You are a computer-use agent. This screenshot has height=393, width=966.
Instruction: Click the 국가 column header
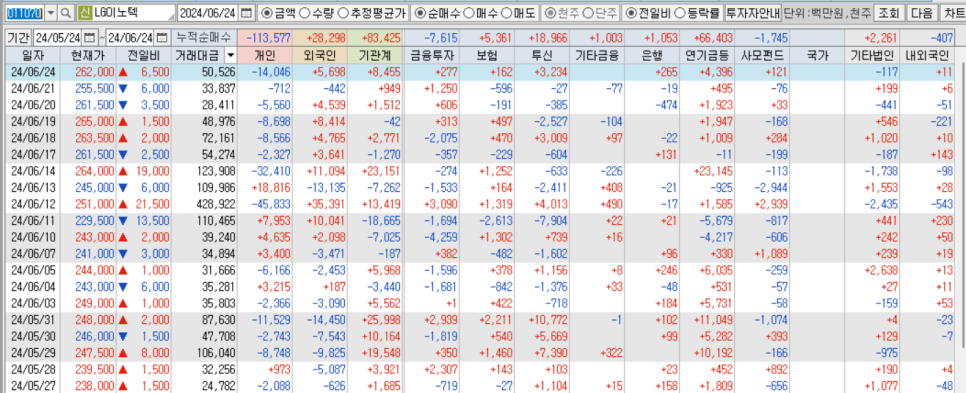(818, 55)
